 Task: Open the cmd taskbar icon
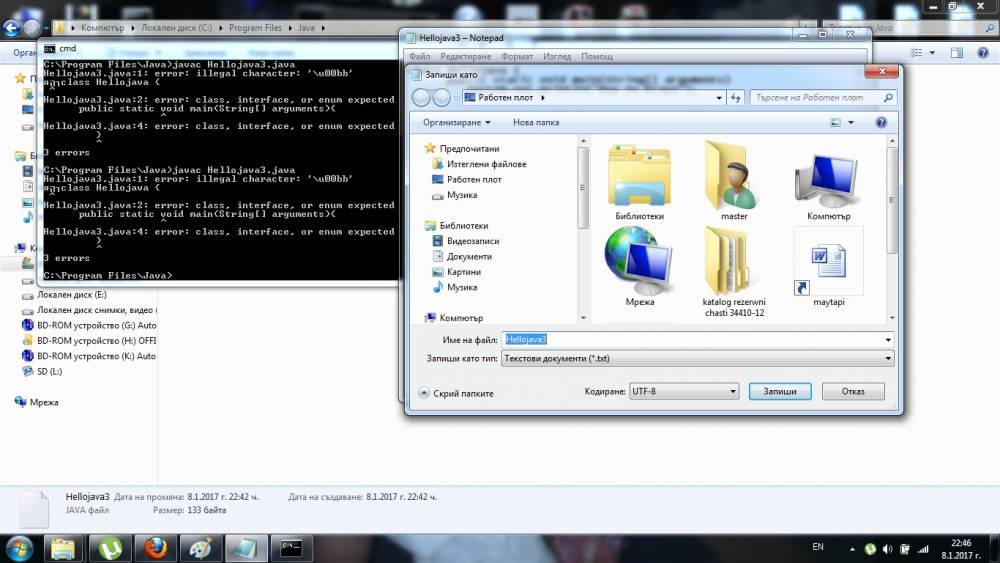pos(291,548)
